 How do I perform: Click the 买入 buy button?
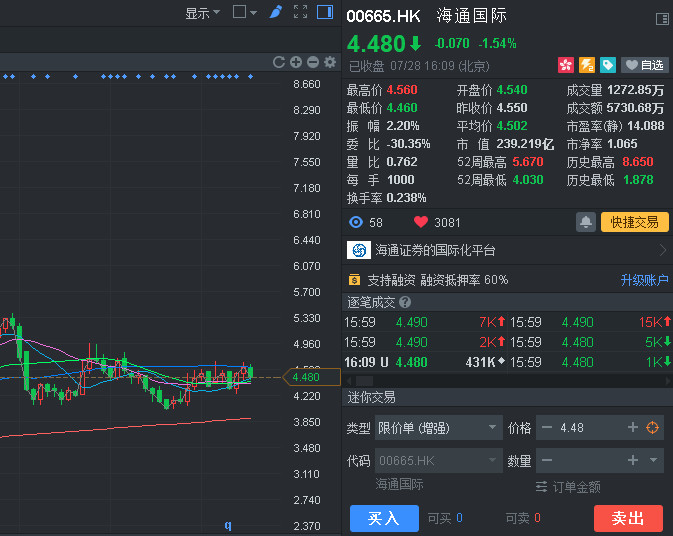coord(384,518)
